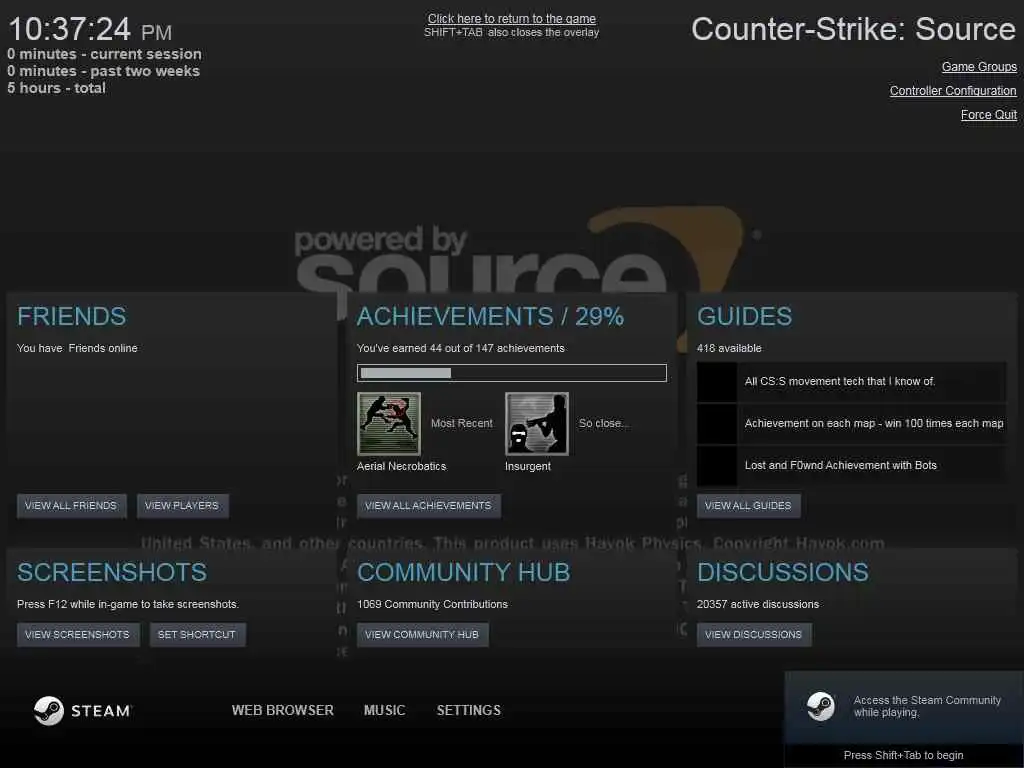This screenshot has width=1024, height=768.
Task: Click View Players button
Action: coord(182,505)
